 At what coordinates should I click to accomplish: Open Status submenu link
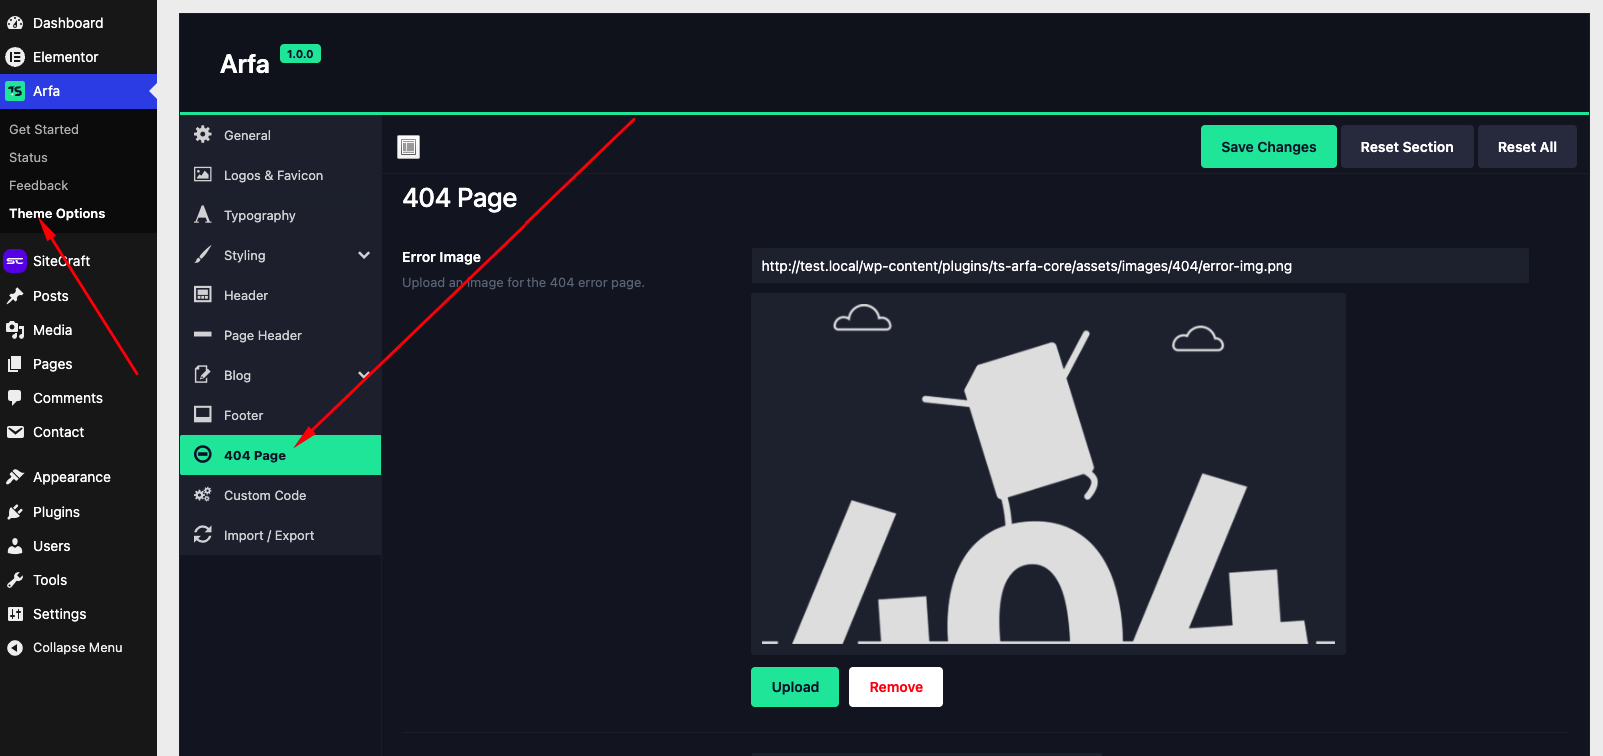[28, 157]
